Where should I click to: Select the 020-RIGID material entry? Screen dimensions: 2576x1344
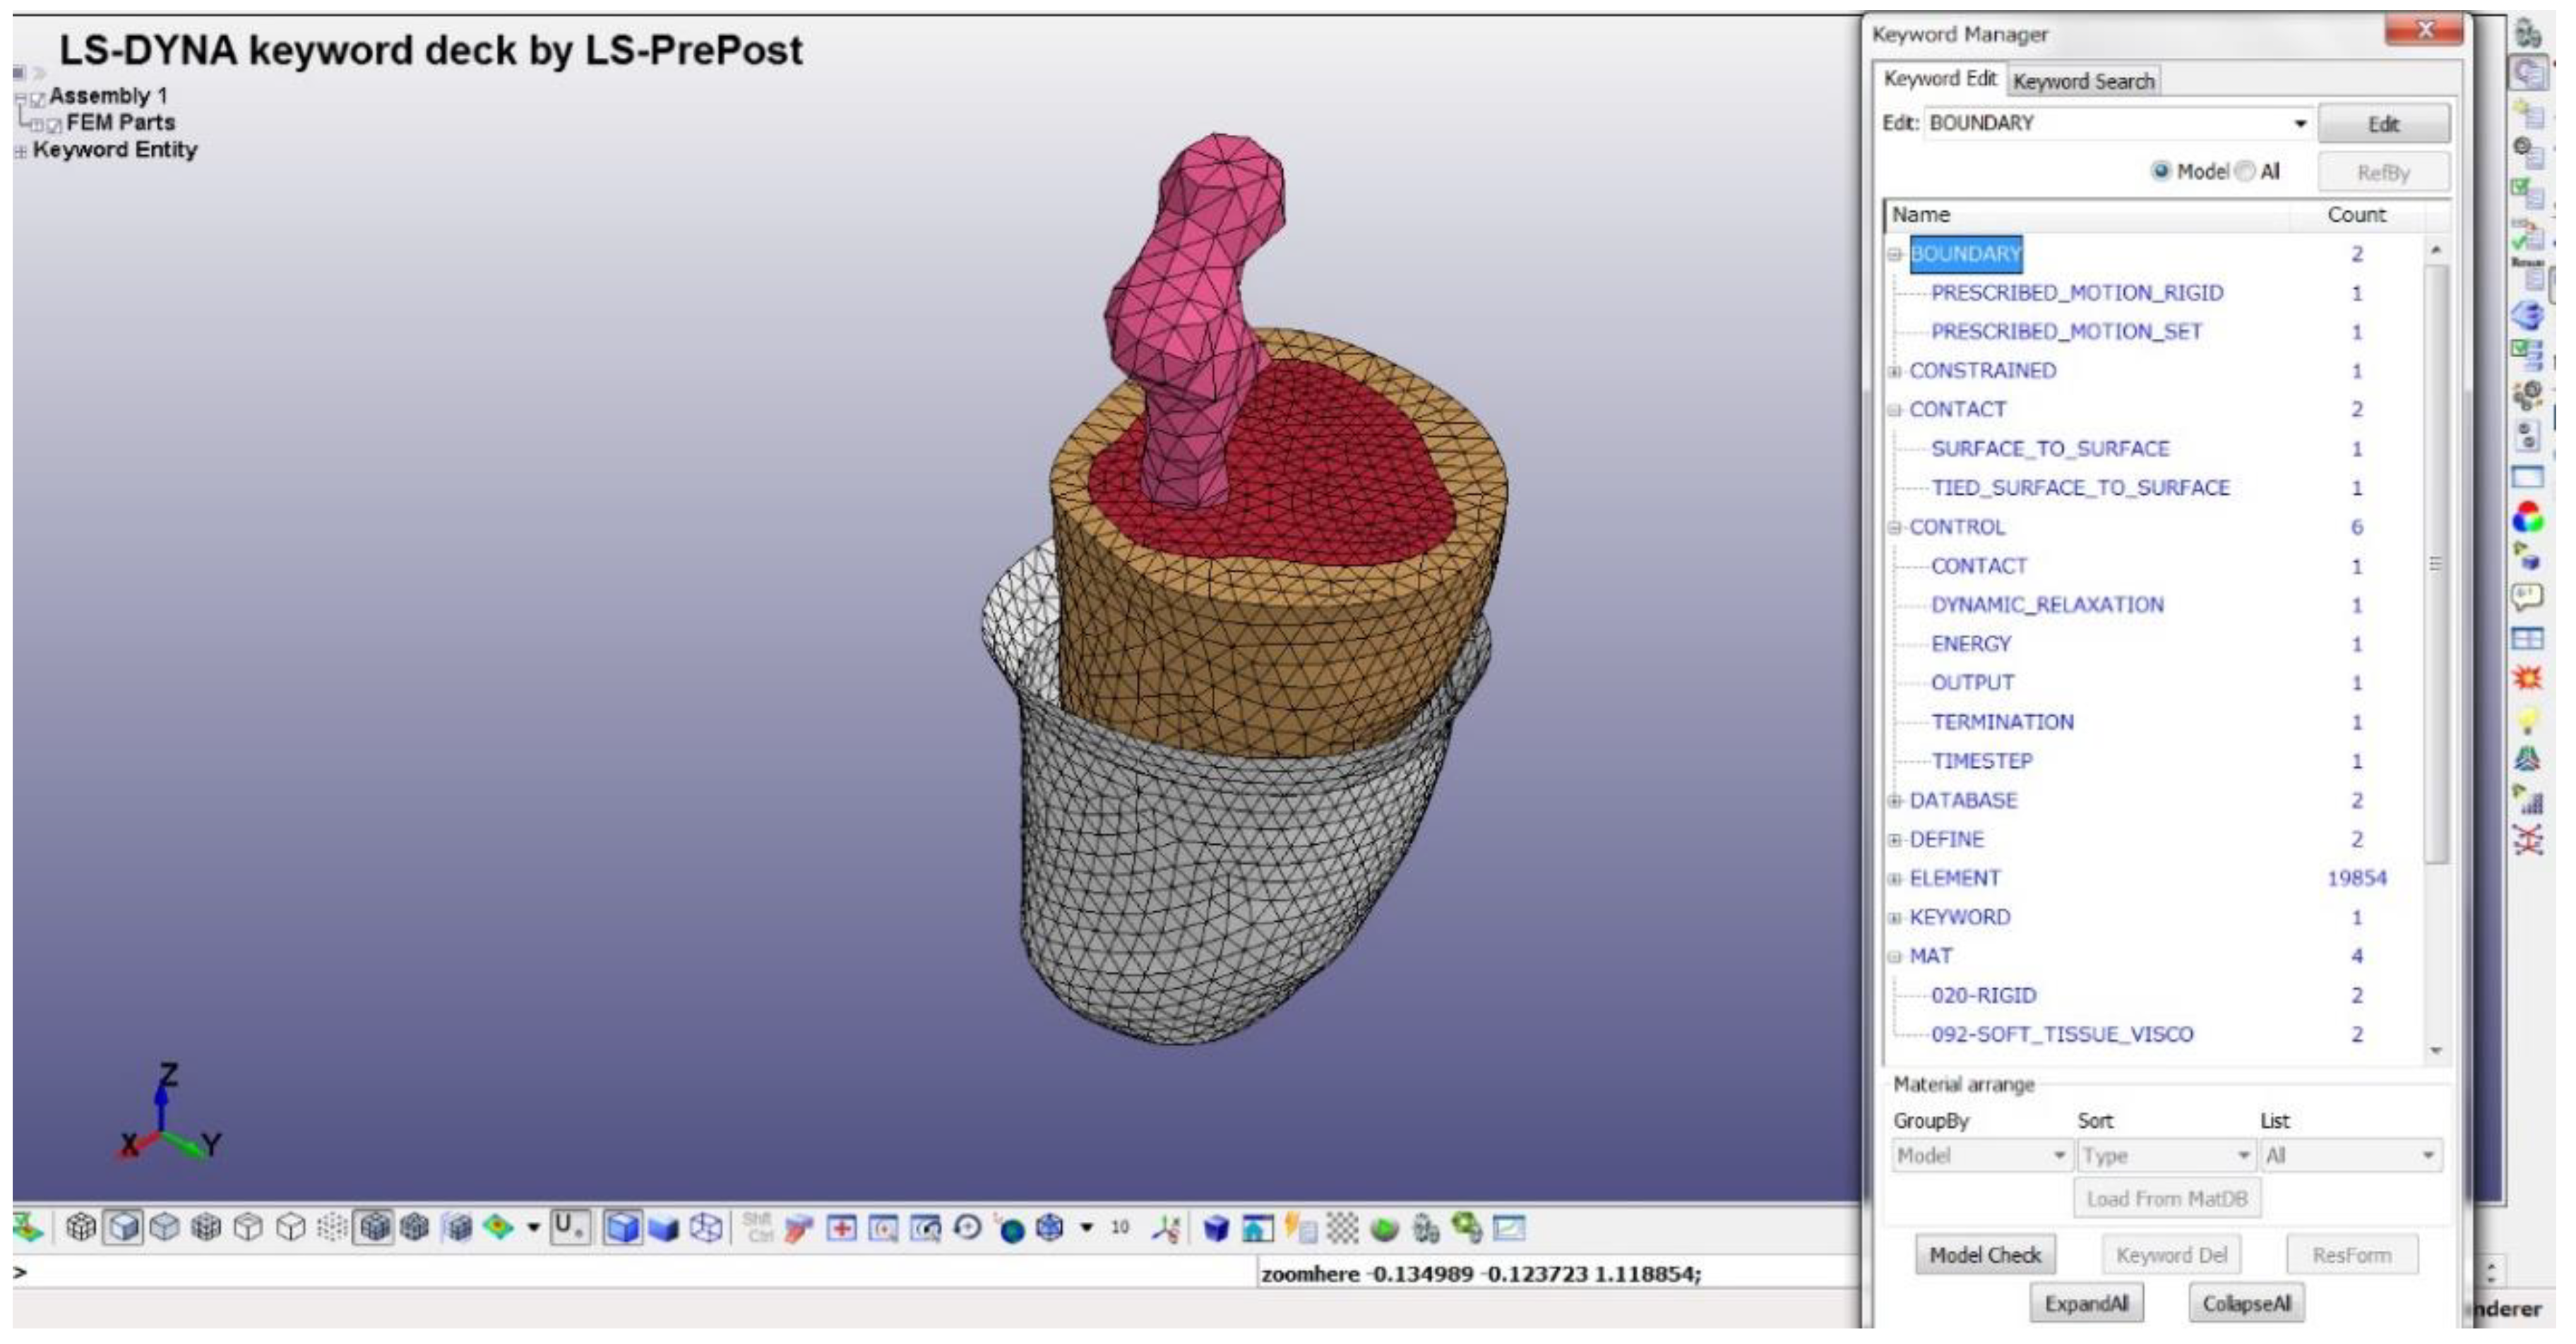1983,995
